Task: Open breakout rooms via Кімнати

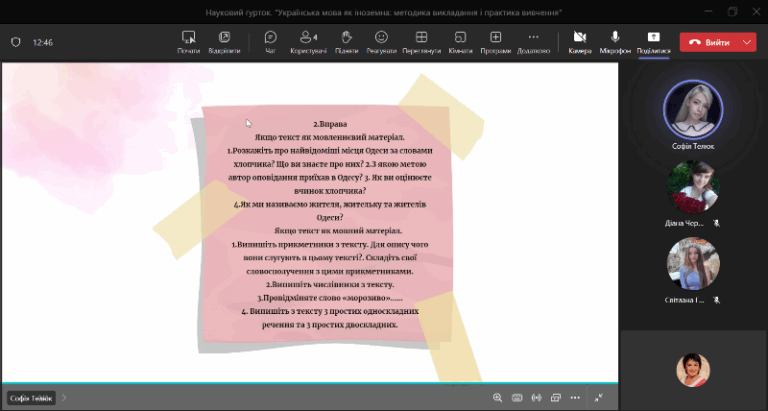Action: coord(460,41)
